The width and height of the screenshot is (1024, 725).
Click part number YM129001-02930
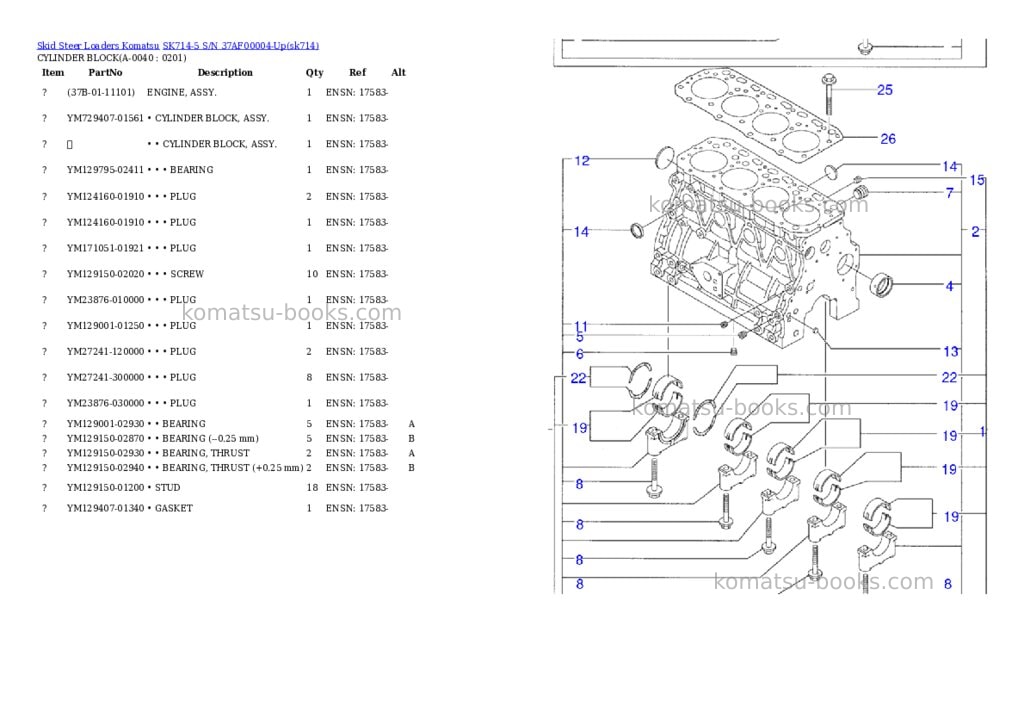coord(105,424)
